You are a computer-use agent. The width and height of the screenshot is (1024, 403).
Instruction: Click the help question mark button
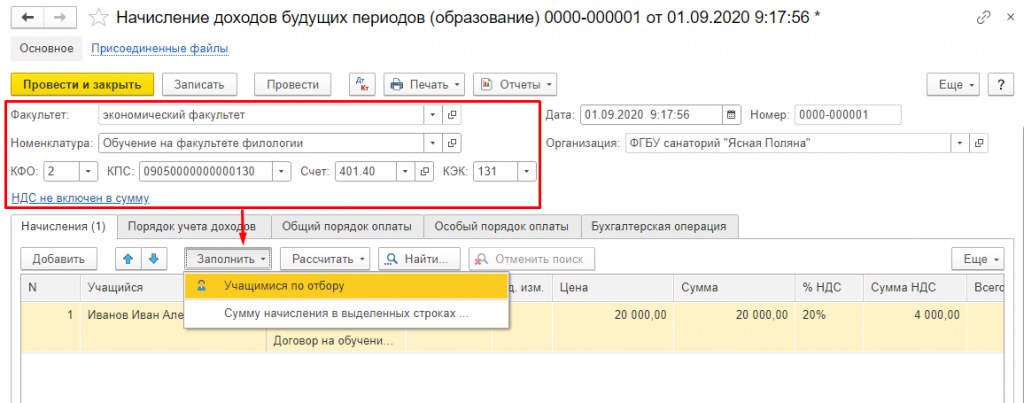[x=1000, y=84]
